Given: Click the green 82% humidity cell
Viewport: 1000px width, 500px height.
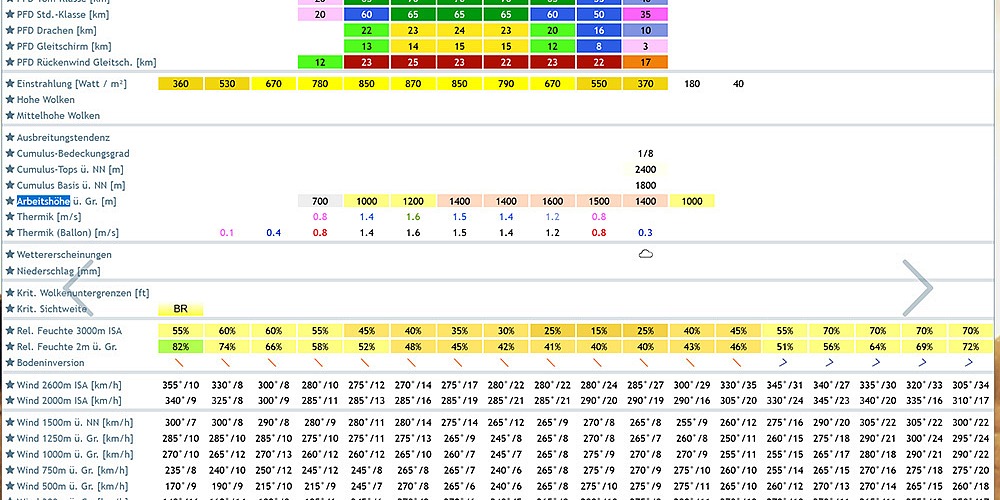Looking at the screenshot, I should (180, 347).
